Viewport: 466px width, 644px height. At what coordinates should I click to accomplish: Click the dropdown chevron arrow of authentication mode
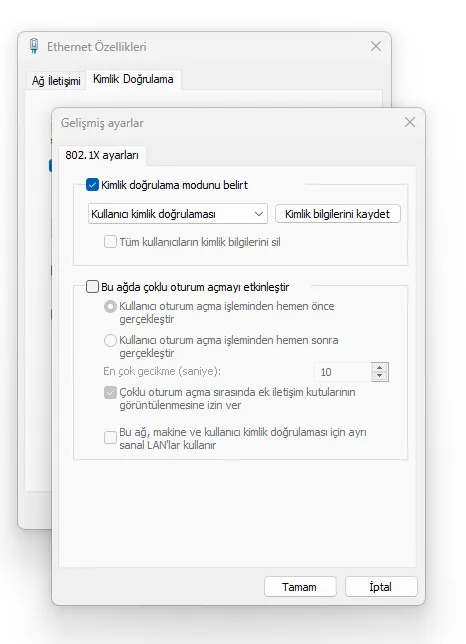click(x=259, y=214)
